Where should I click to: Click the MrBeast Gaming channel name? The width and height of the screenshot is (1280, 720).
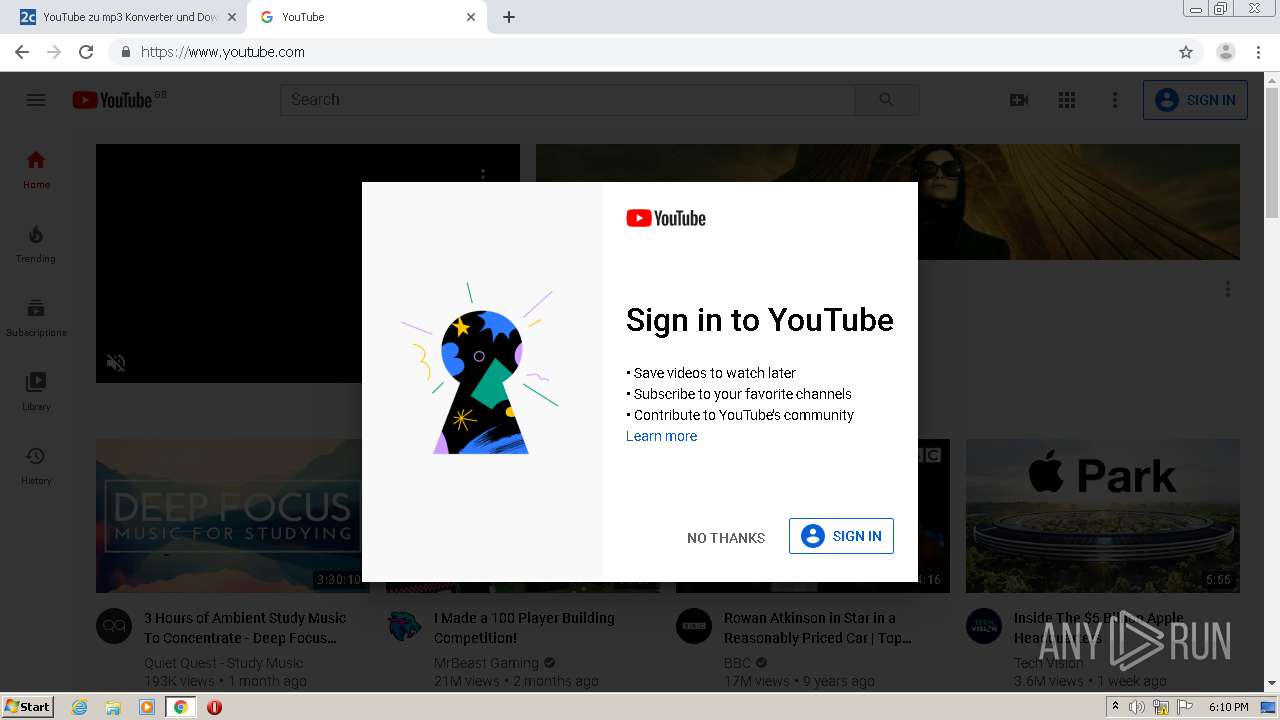pyautogui.click(x=486, y=663)
